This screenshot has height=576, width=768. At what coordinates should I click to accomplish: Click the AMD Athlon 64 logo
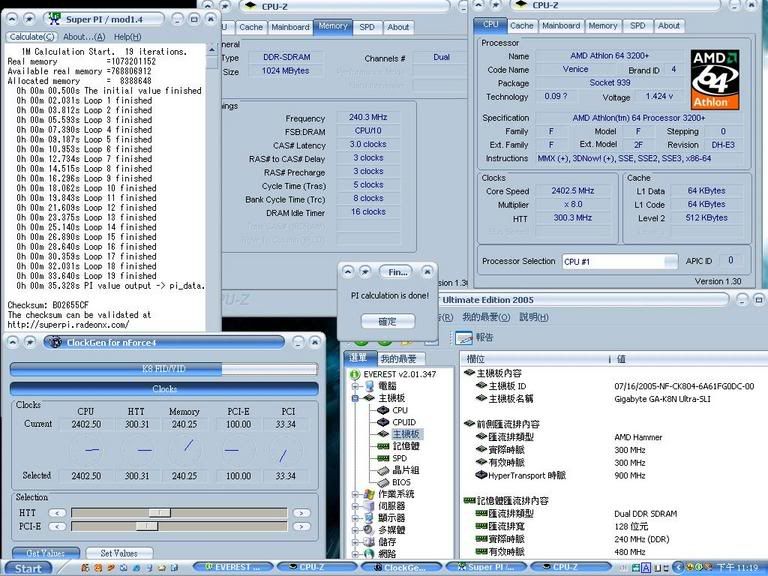point(717,79)
